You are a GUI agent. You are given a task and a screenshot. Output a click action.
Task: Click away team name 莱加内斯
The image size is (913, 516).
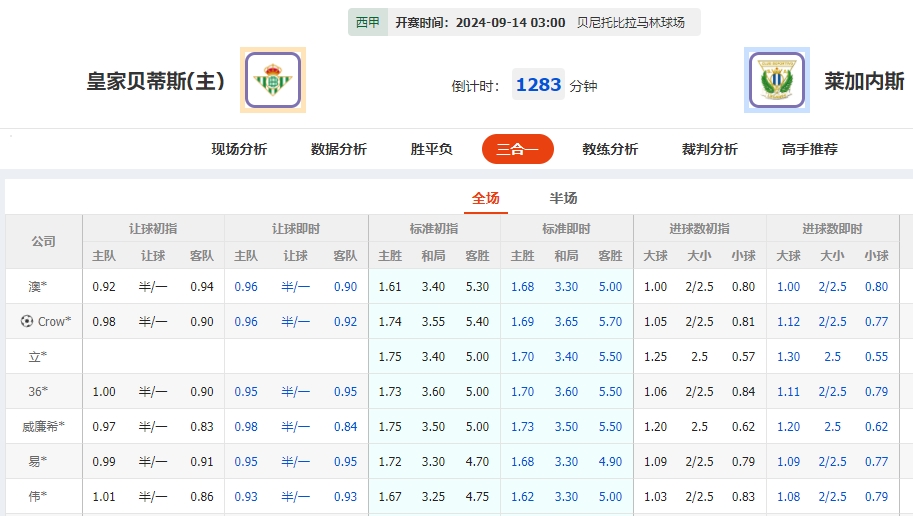click(864, 81)
